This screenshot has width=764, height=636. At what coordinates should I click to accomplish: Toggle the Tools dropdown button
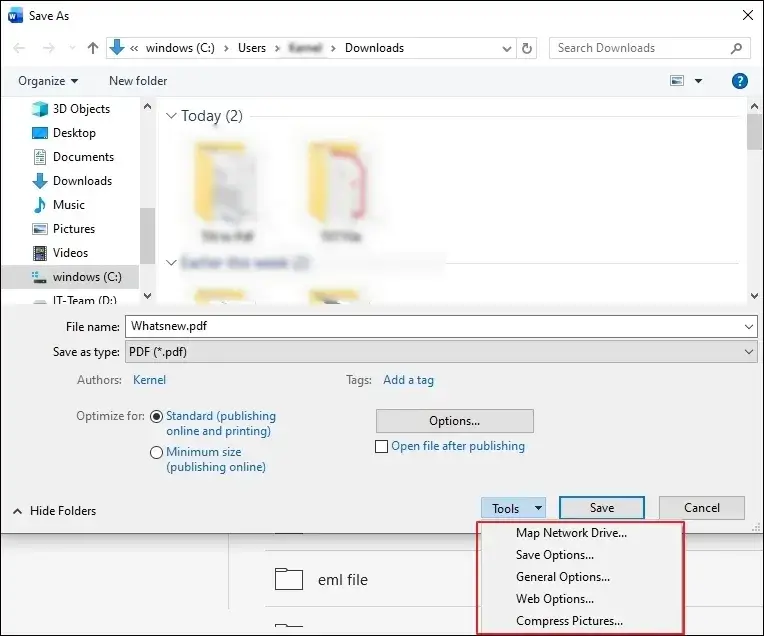[x=513, y=508]
